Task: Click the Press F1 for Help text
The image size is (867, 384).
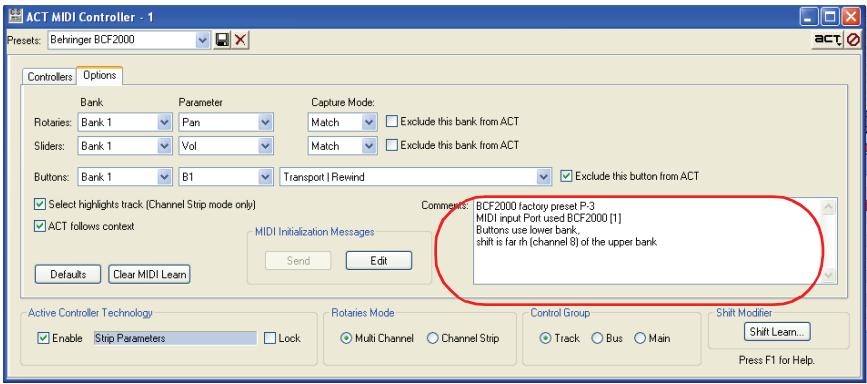Action: tap(776, 360)
